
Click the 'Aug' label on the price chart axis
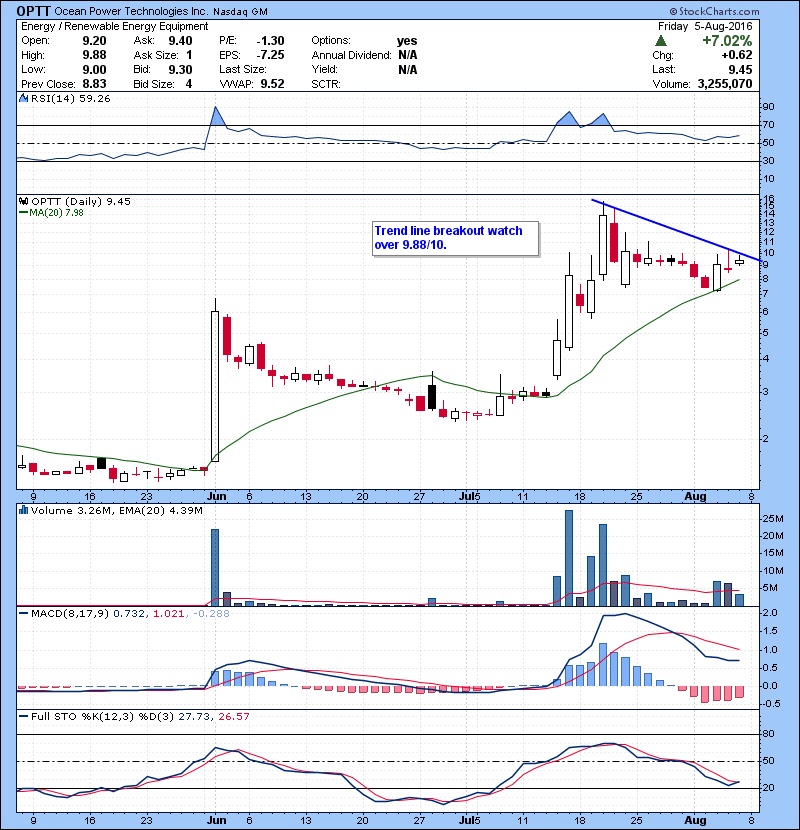pyautogui.click(x=695, y=497)
